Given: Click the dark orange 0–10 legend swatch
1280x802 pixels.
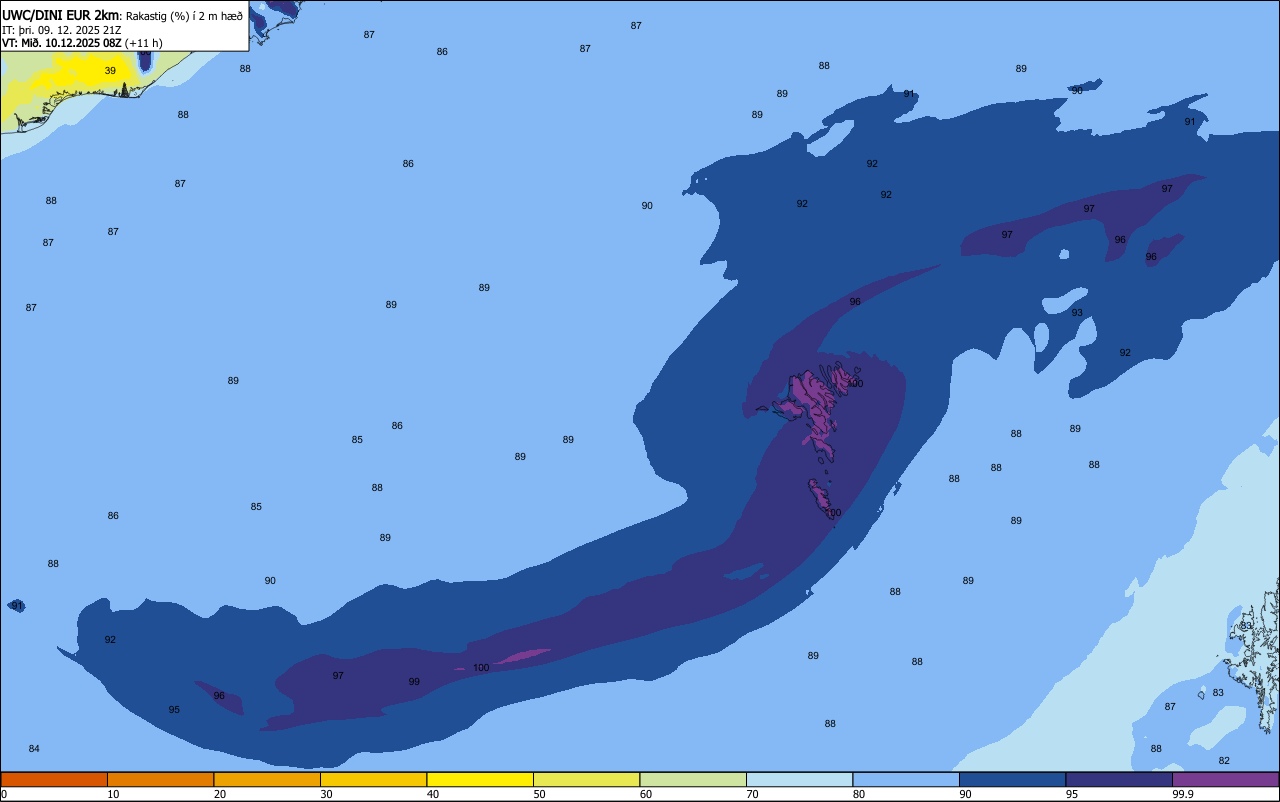Looking at the screenshot, I should (x=54, y=779).
